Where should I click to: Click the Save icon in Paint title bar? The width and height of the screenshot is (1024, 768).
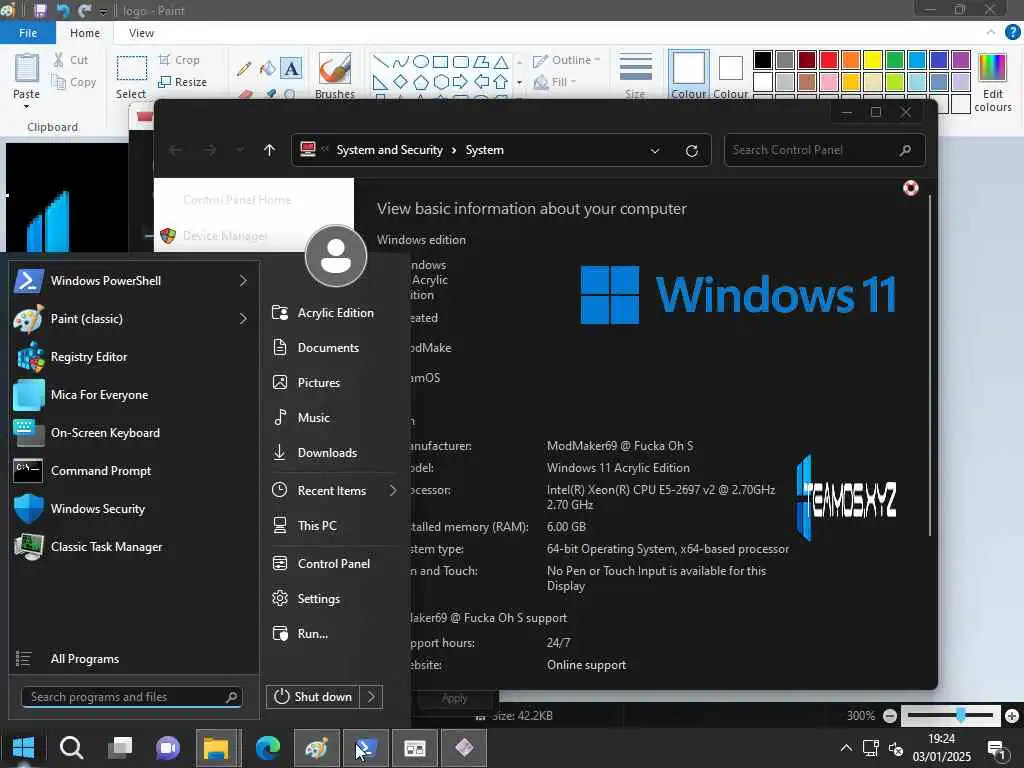[x=40, y=10]
